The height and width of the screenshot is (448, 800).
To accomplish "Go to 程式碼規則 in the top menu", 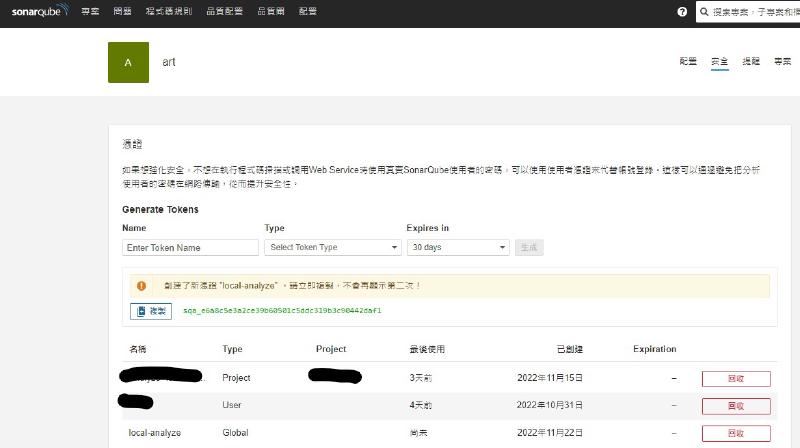I will (166, 12).
